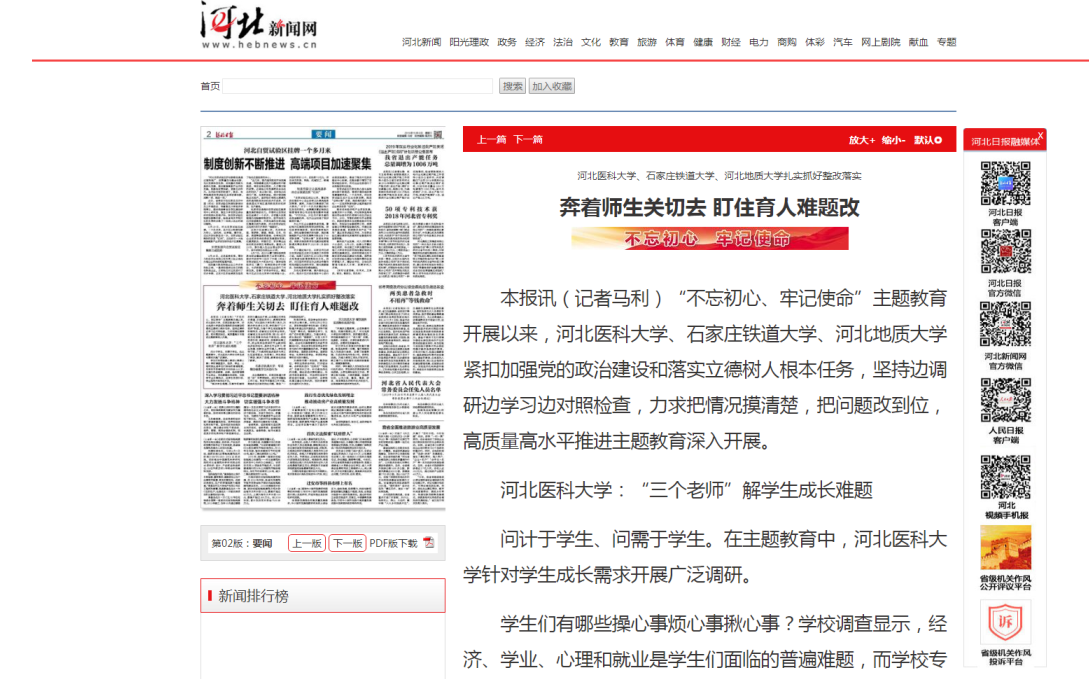1089x679 pixels.
Task: Reset font size with 默认
Action: (927, 140)
